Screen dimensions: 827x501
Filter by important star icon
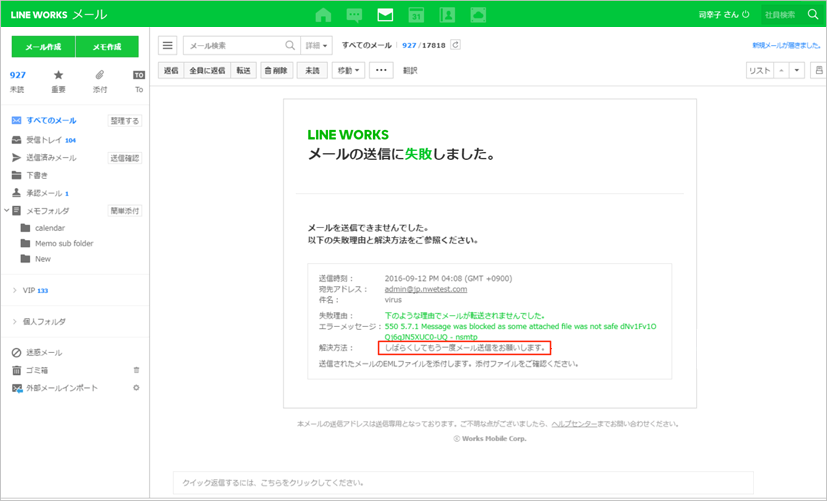58,75
